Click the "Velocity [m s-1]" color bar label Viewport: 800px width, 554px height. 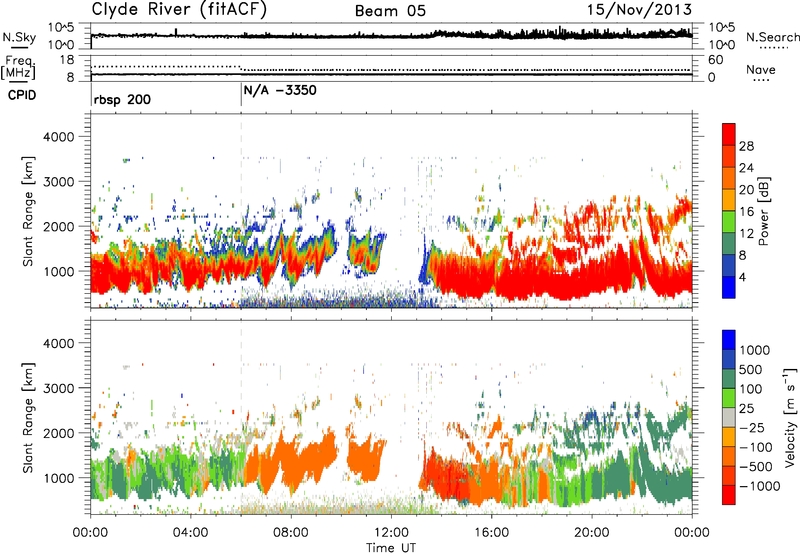click(x=790, y=417)
